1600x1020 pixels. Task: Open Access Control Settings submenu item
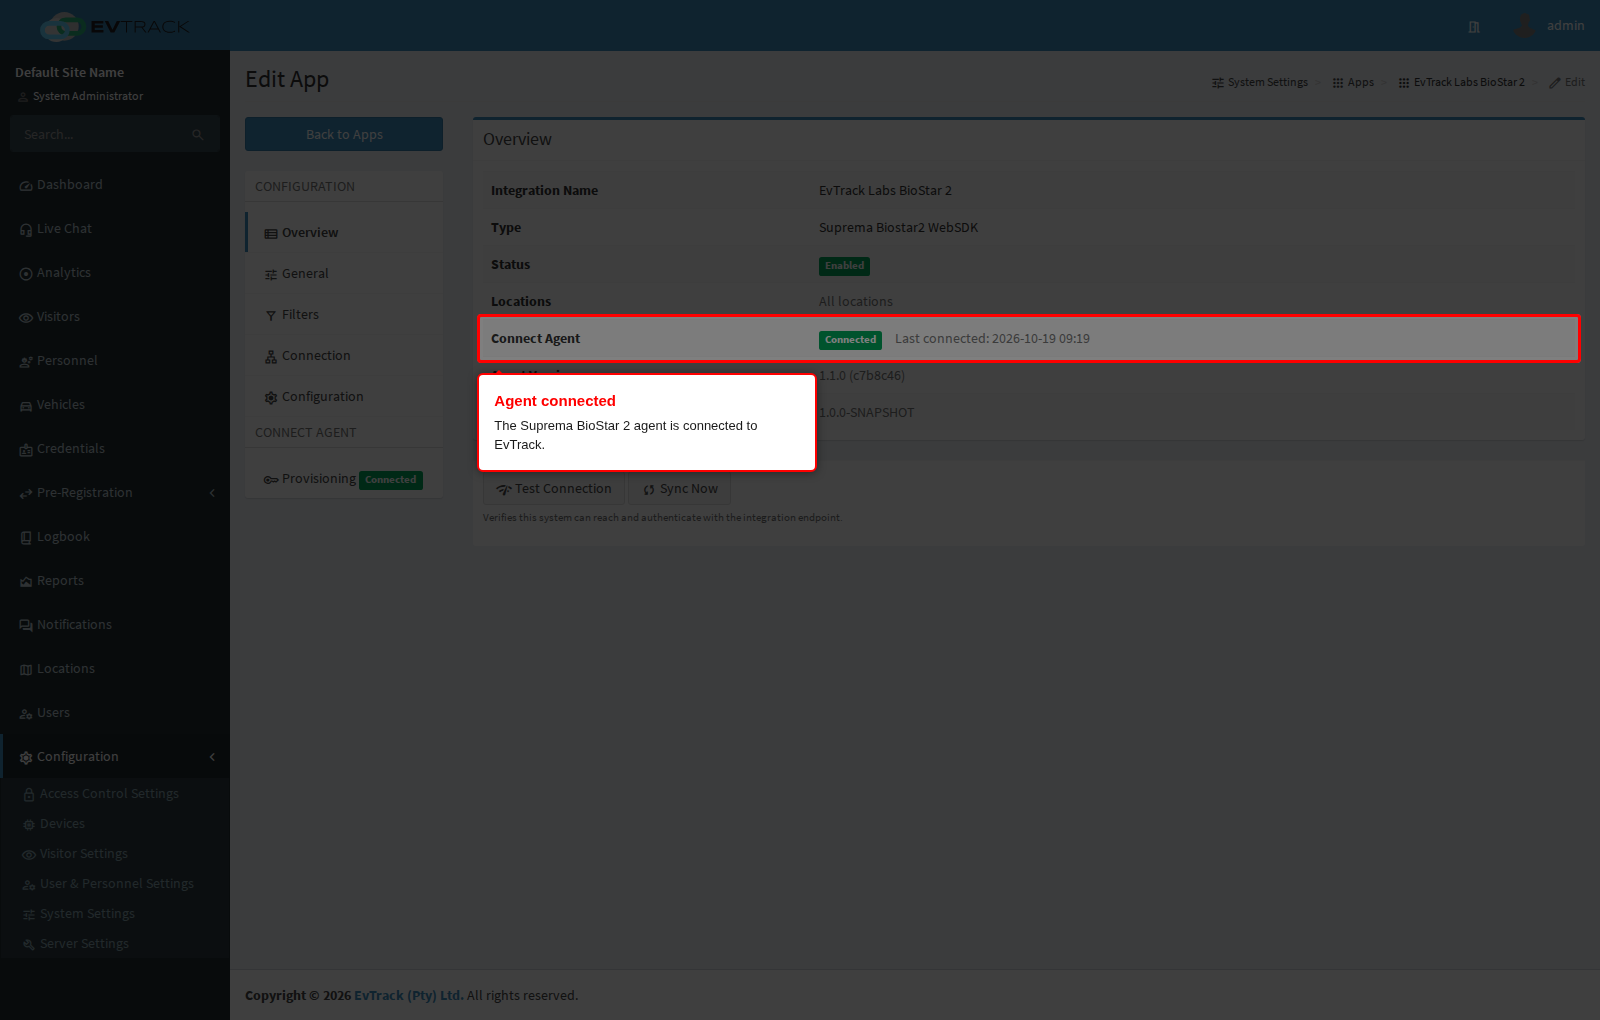(x=109, y=794)
